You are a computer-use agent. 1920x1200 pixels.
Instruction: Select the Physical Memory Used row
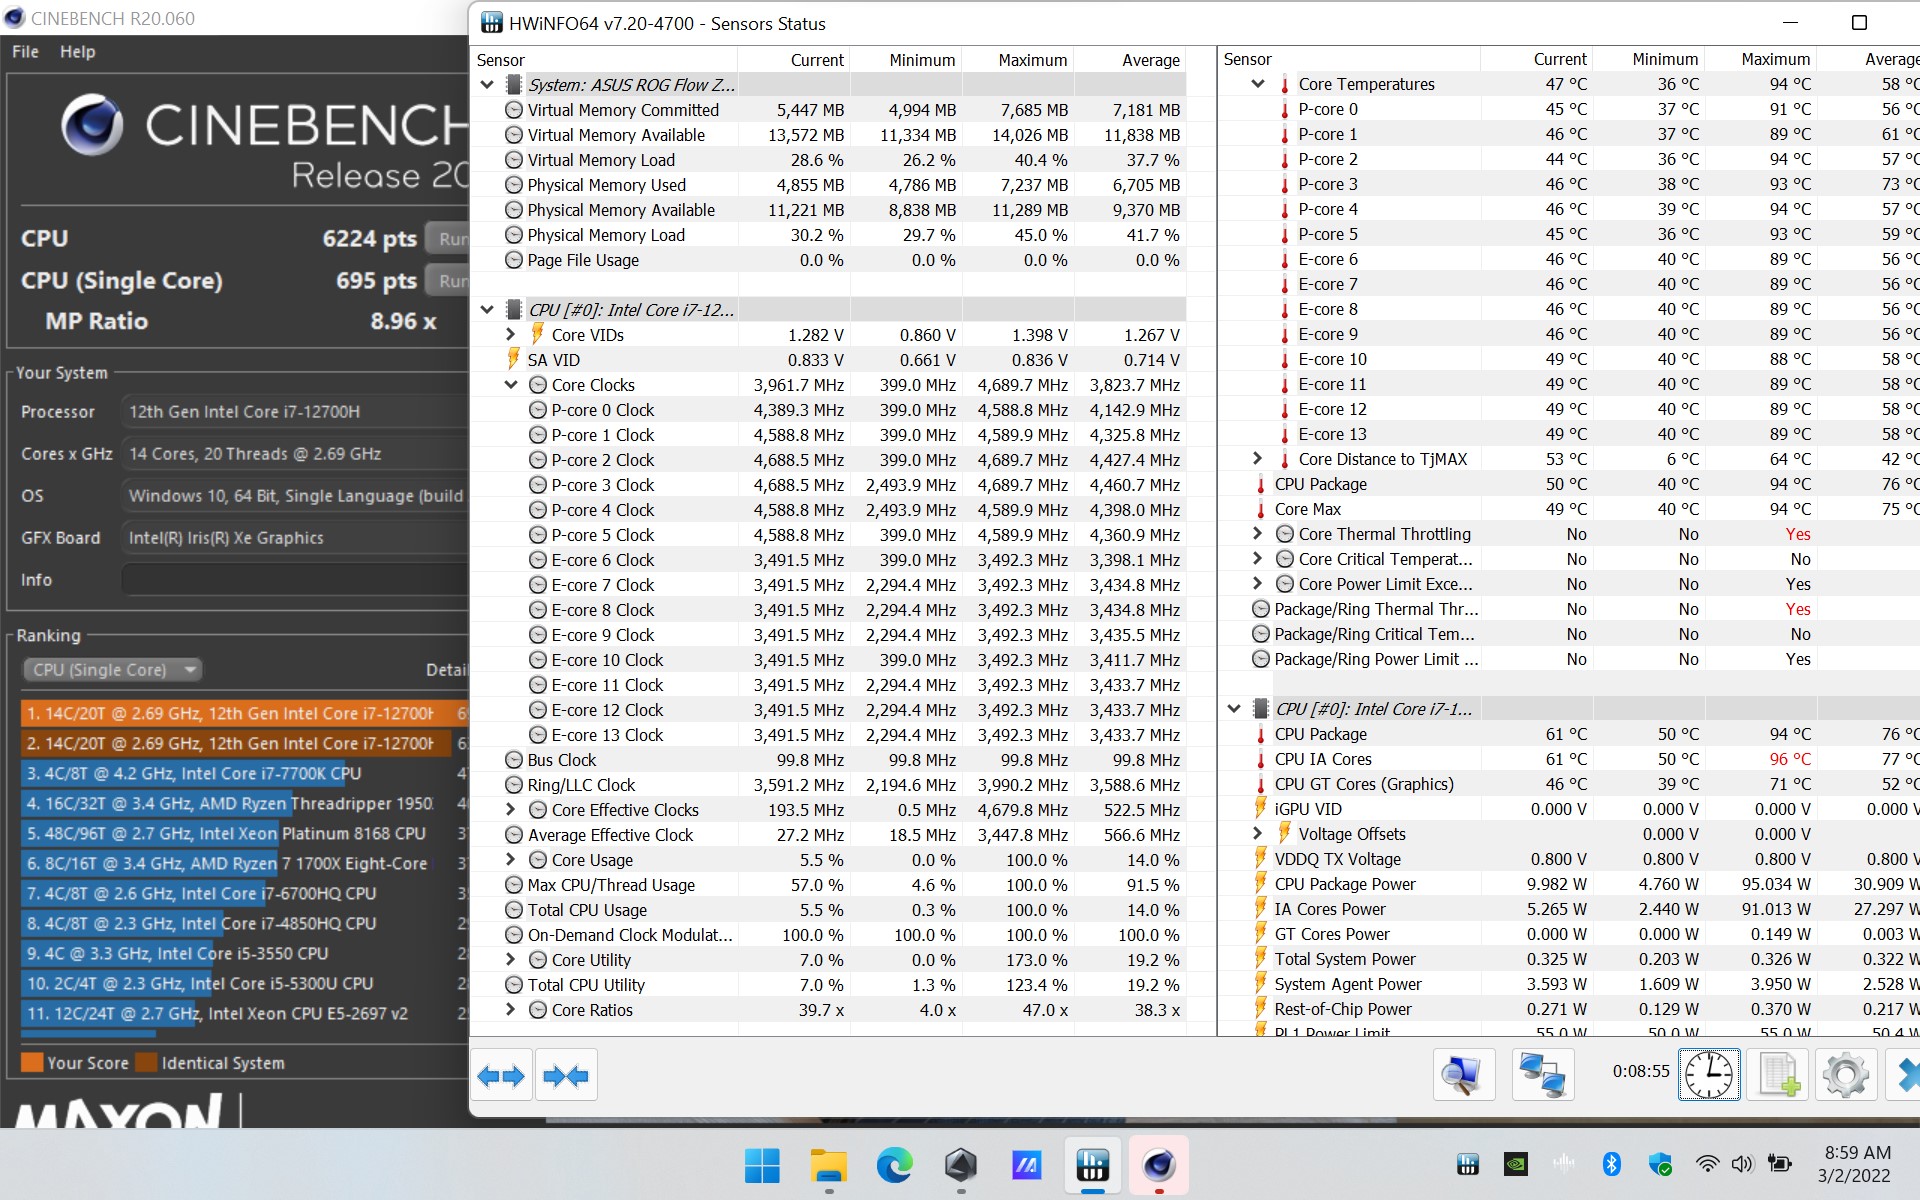point(830,185)
